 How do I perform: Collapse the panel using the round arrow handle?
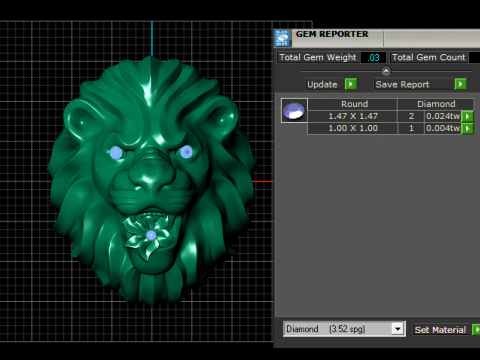pyautogui.click(x=386, y=71)
